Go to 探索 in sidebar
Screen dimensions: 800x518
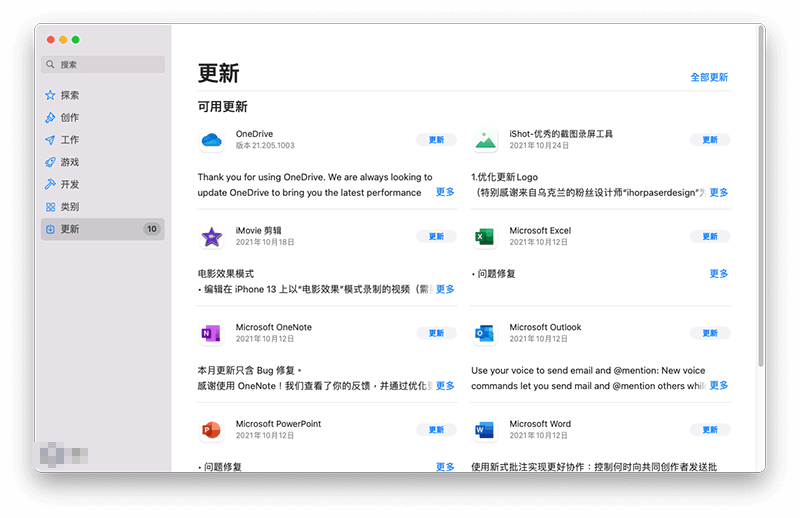click(x=69, y=96)
